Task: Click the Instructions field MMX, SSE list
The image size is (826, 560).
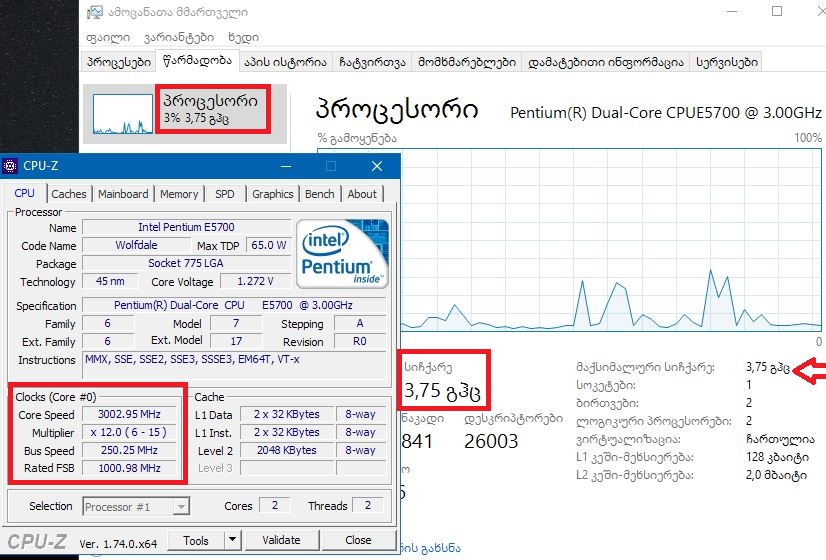Action: [x=234, y=365]
